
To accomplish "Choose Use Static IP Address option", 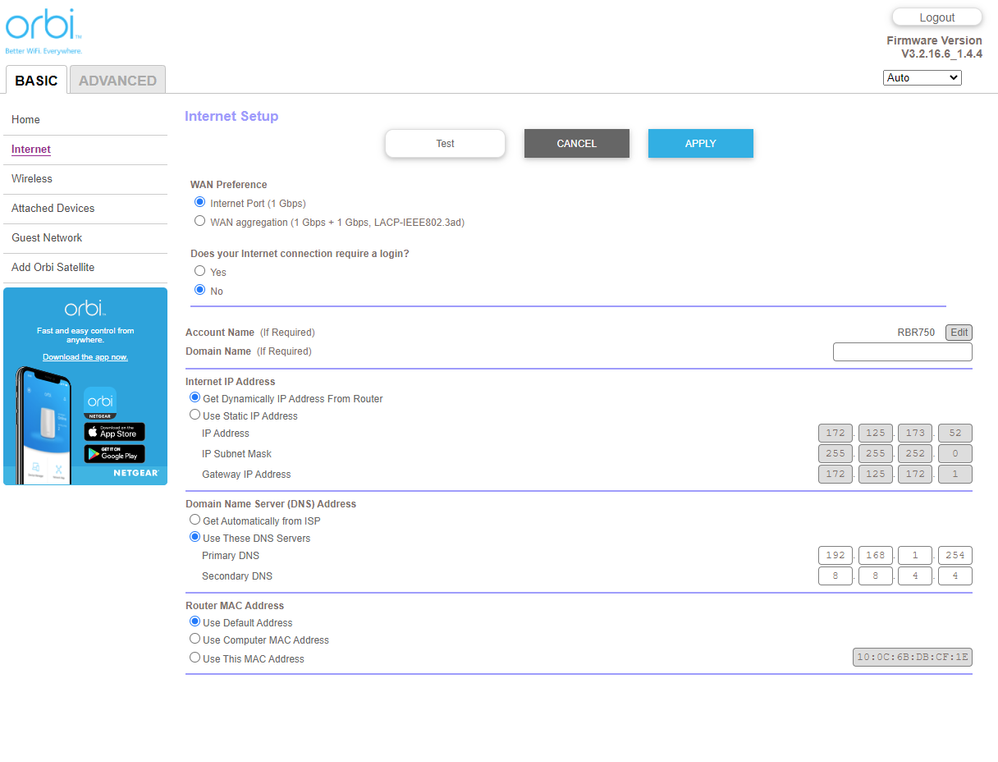I will click(195, 415).
